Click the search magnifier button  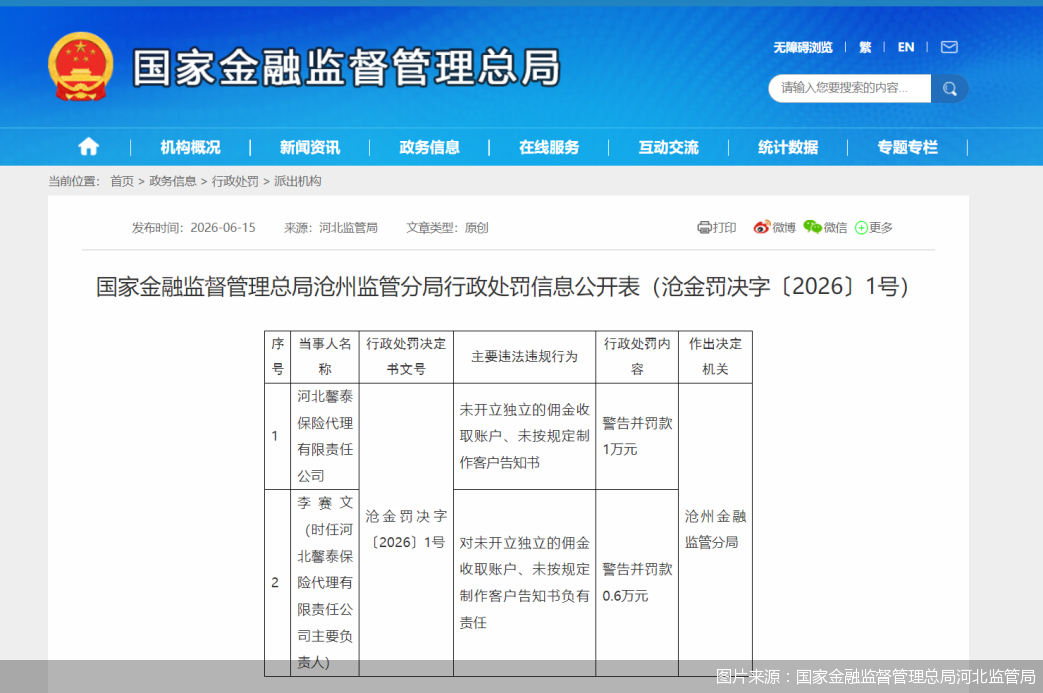949,88
